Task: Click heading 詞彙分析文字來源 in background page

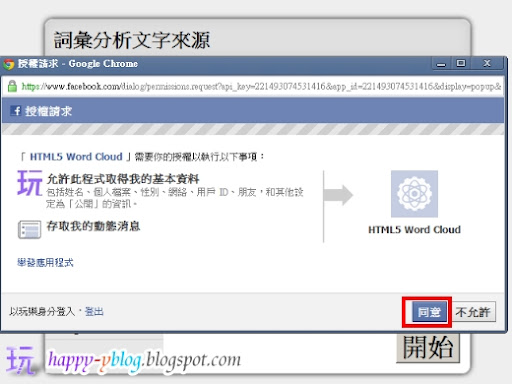Action: (x=132, y=40)
